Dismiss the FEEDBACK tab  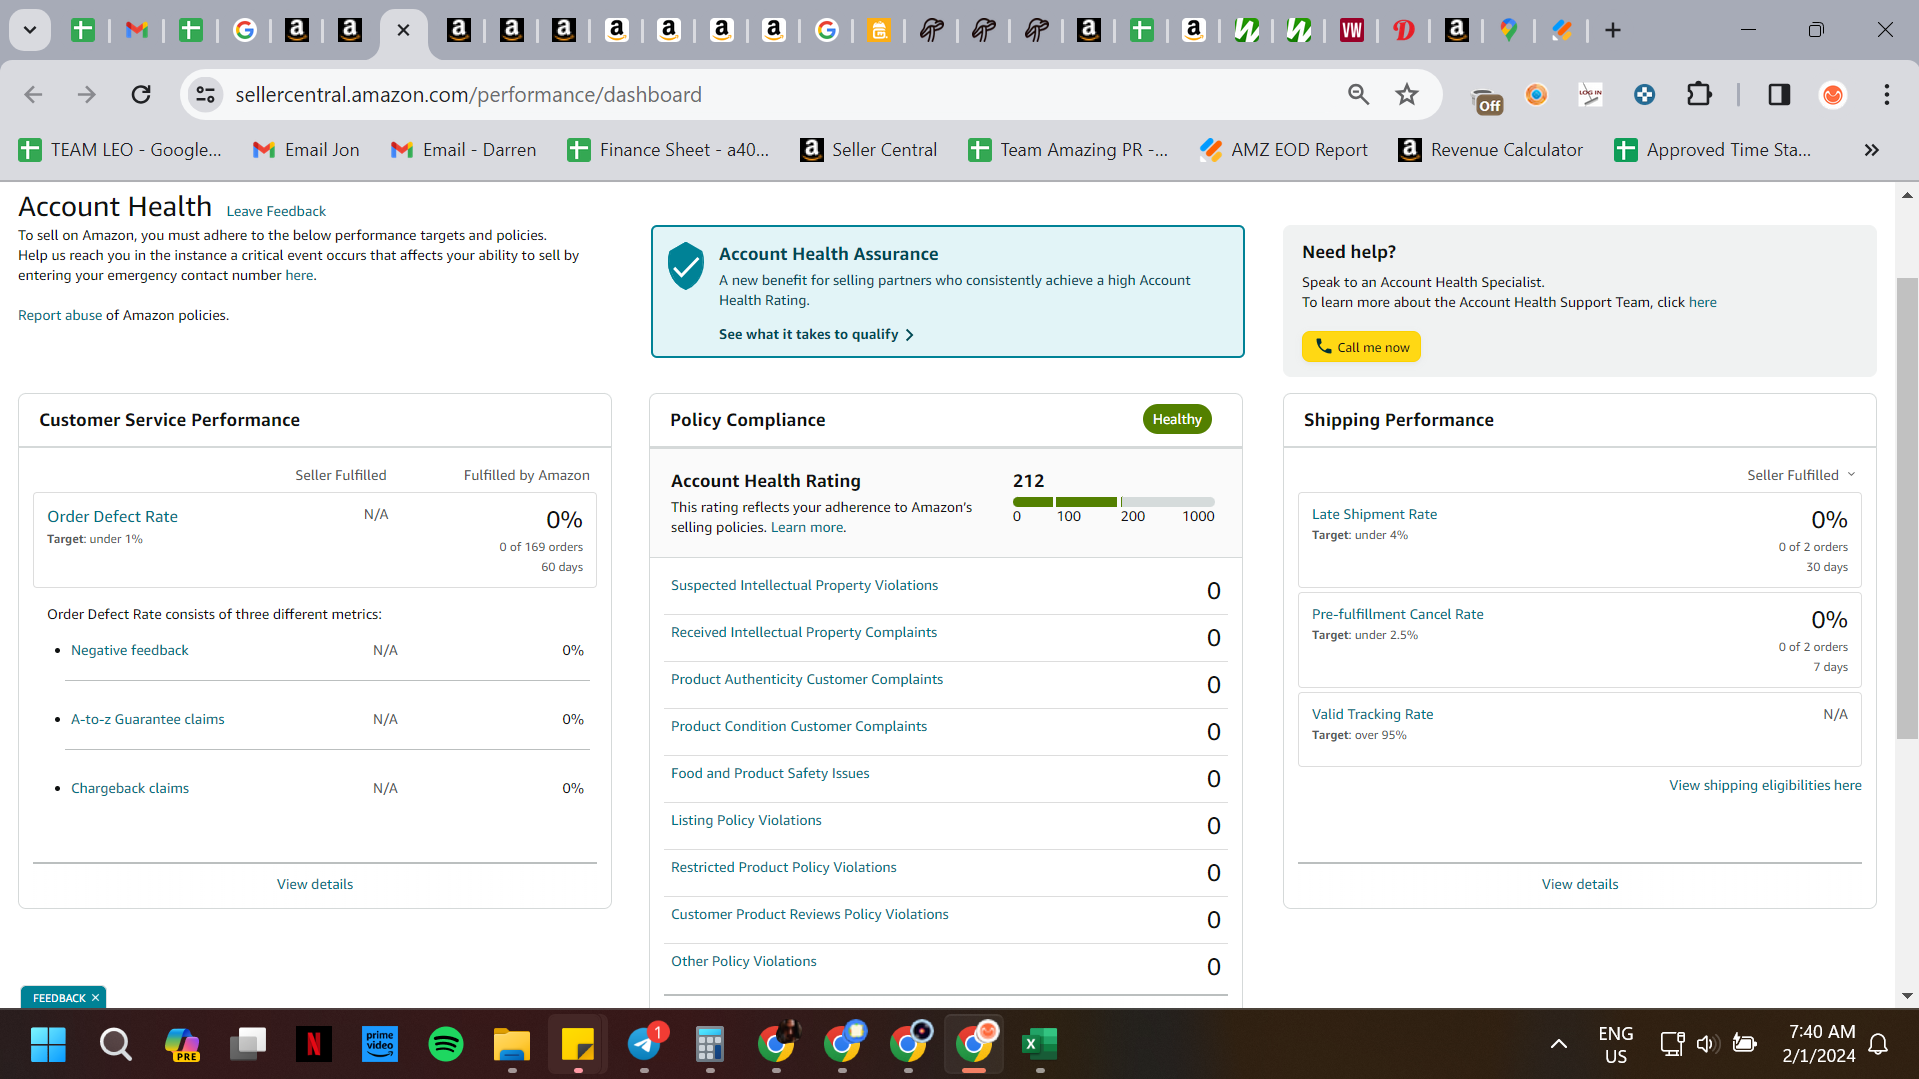click(x=96, y=998)
